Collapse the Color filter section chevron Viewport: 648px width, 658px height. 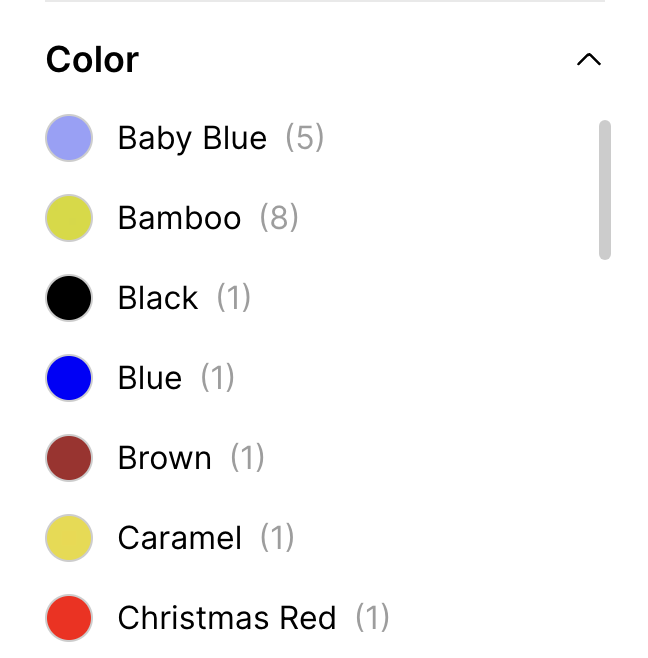tap(589, 60)
